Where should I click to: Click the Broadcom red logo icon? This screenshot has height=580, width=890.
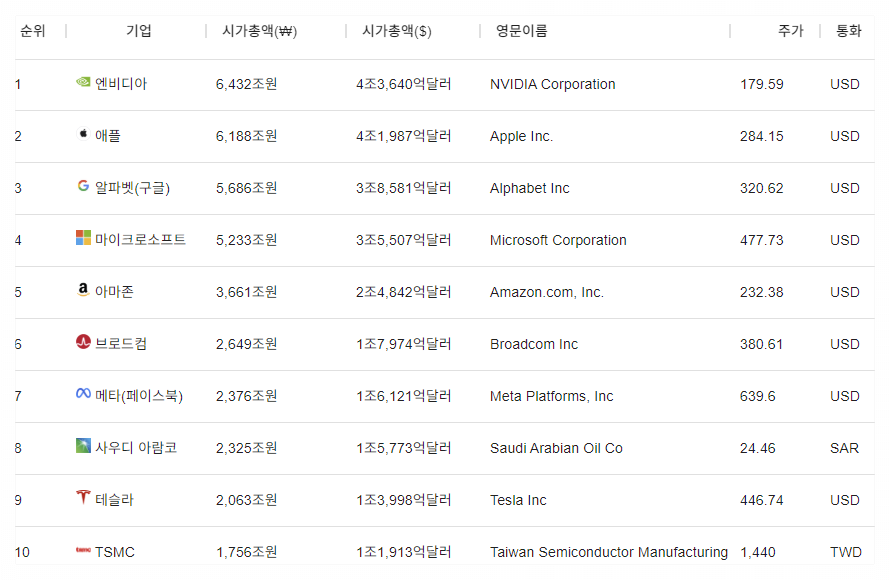click(x=83, y=342)
